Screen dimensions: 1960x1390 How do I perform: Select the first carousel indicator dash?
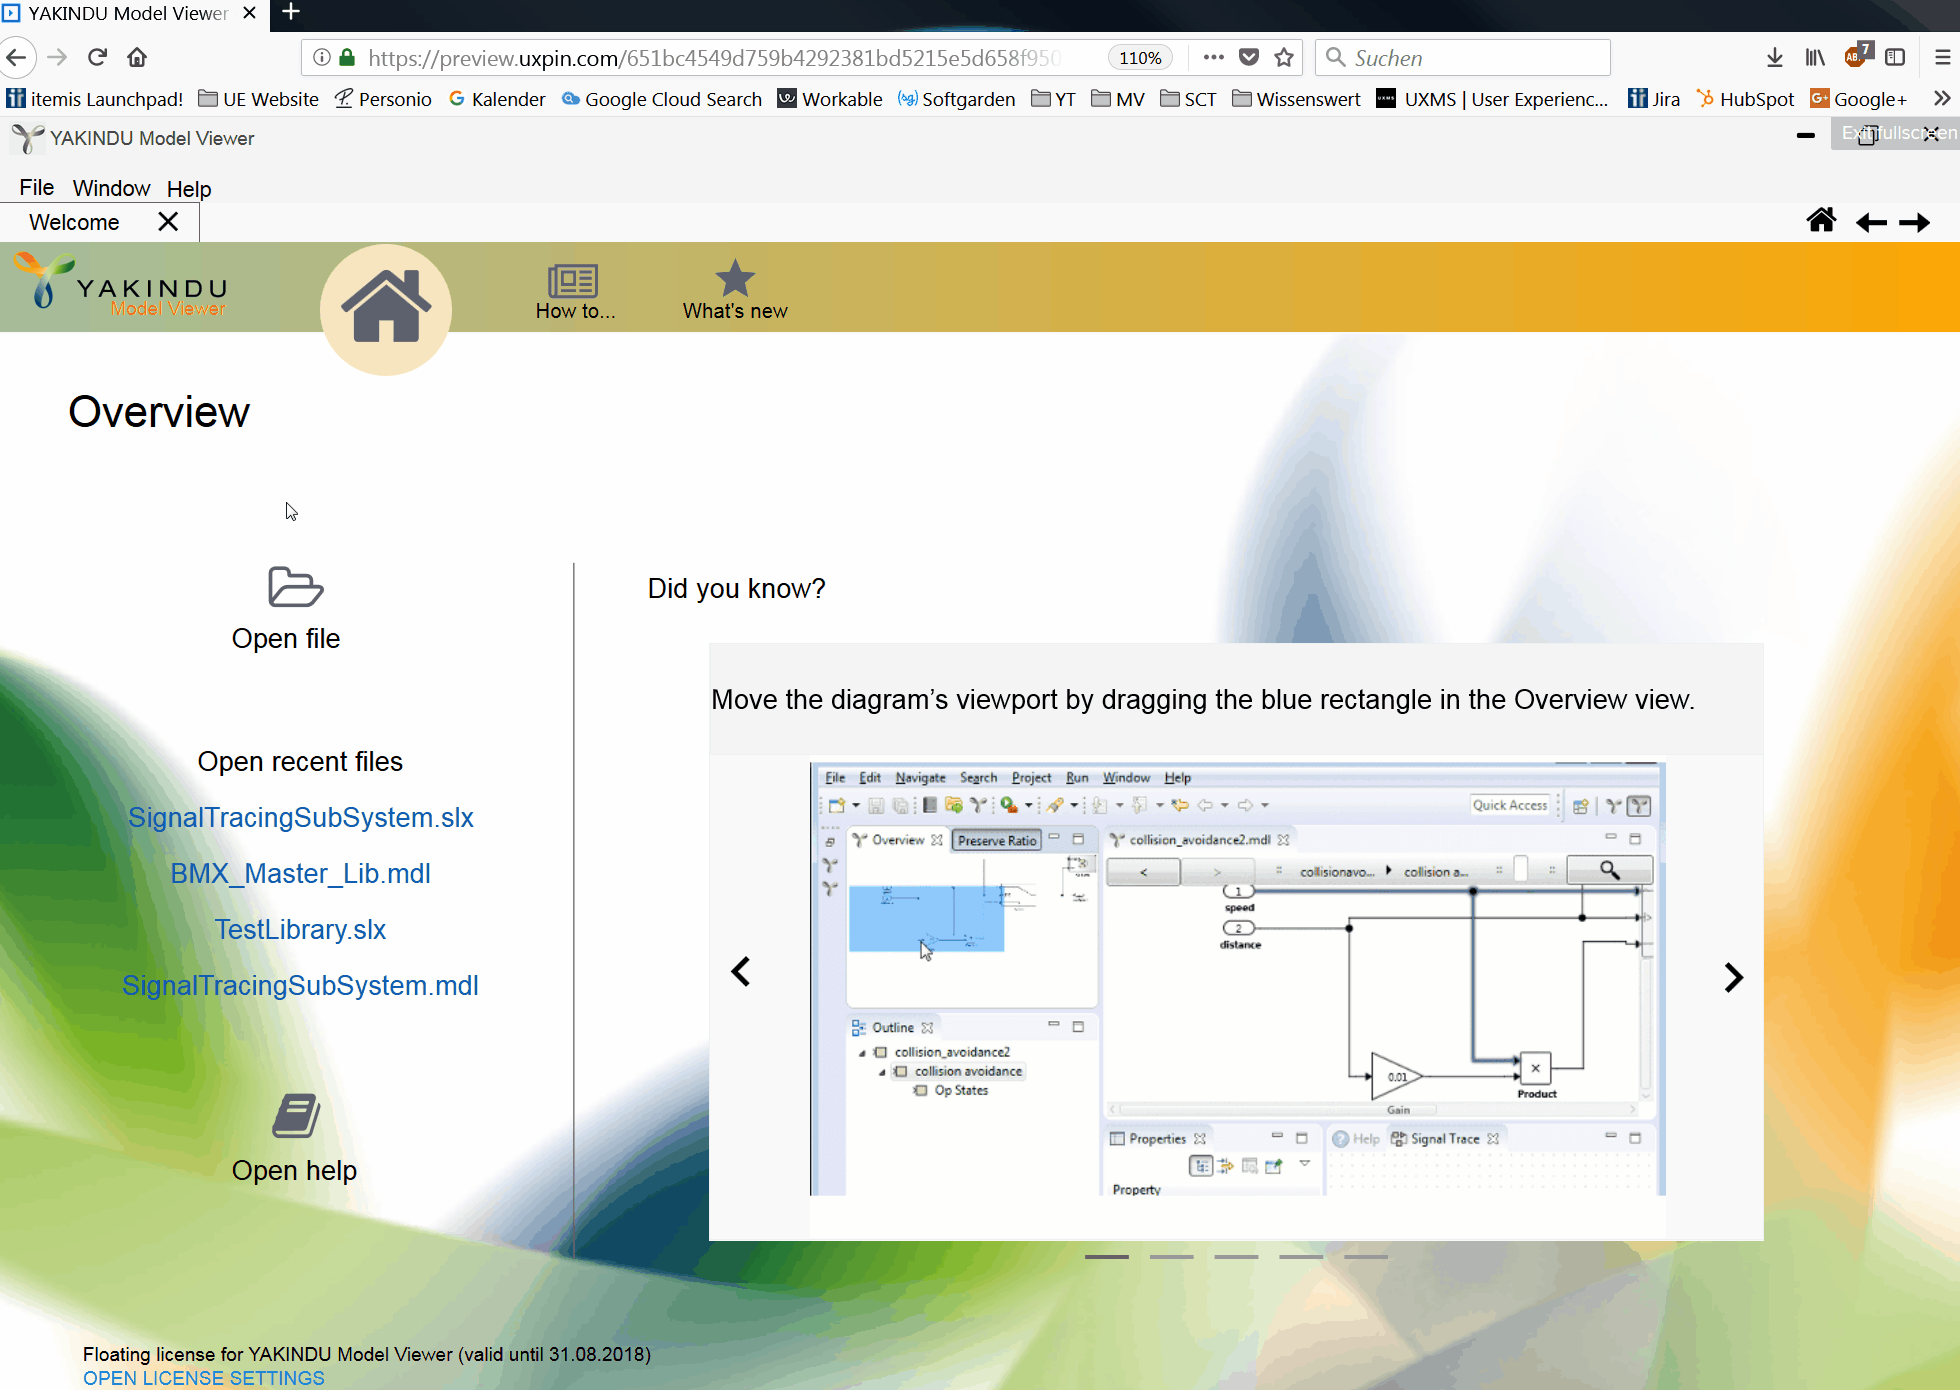(1107, 1256)
